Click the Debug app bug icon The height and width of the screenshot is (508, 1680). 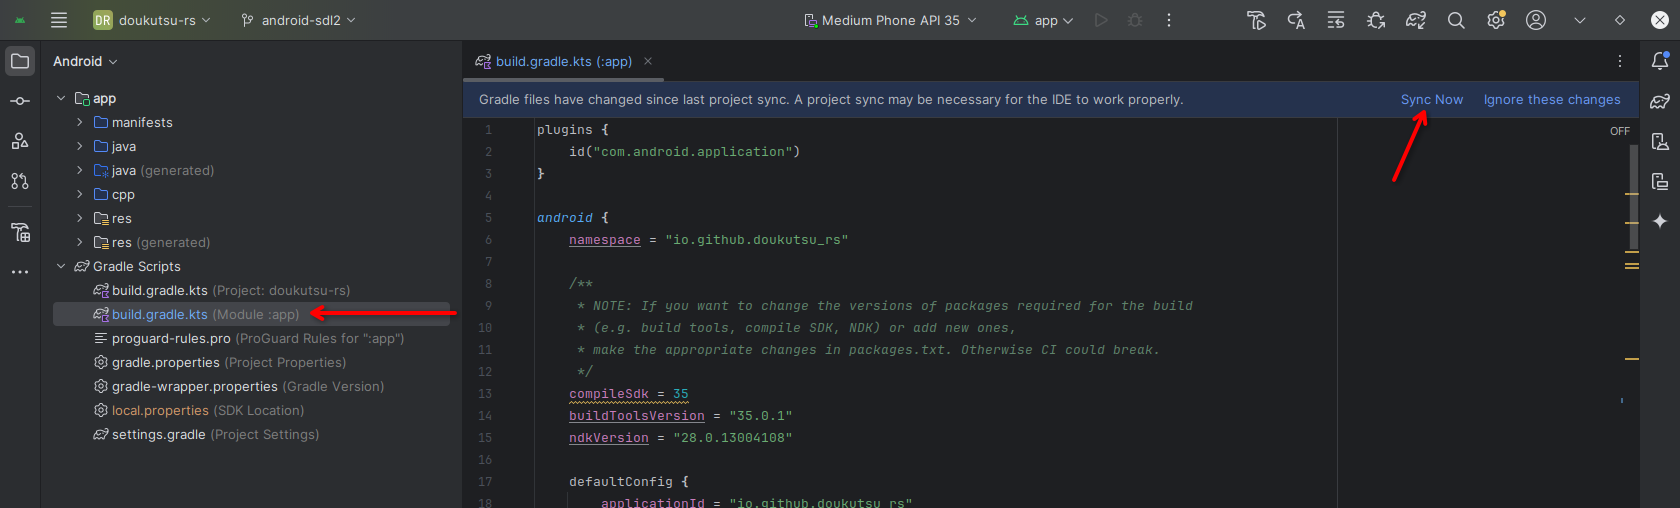pos(1135,20)
